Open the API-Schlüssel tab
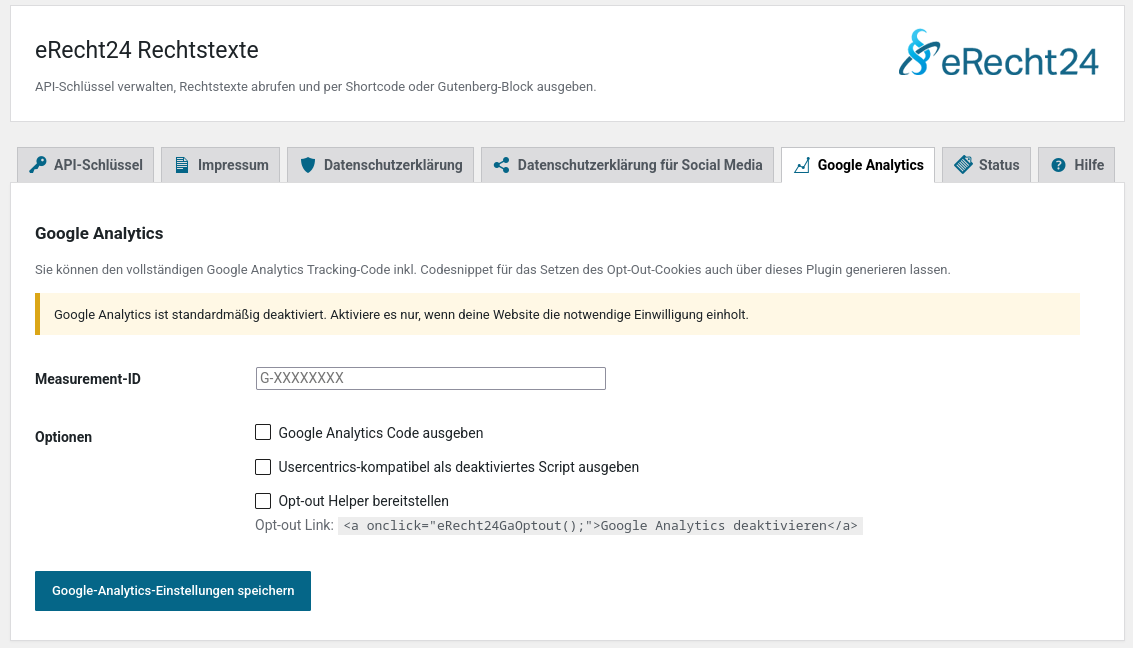The width and height of the screenshot is (1133, 648). click(86, 165)
